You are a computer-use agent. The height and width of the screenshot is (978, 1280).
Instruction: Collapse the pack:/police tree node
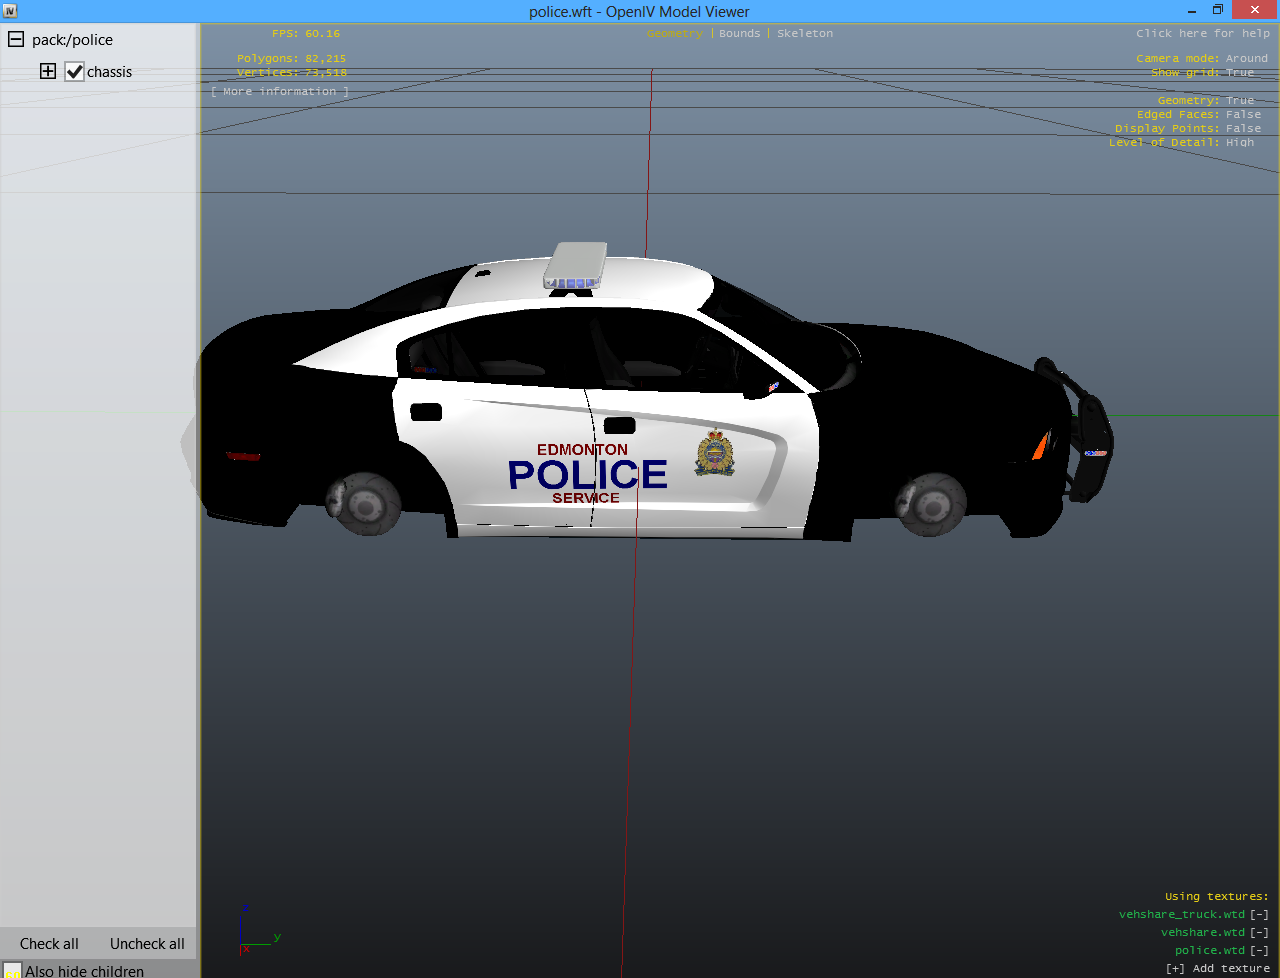click(x=16, y=40)
